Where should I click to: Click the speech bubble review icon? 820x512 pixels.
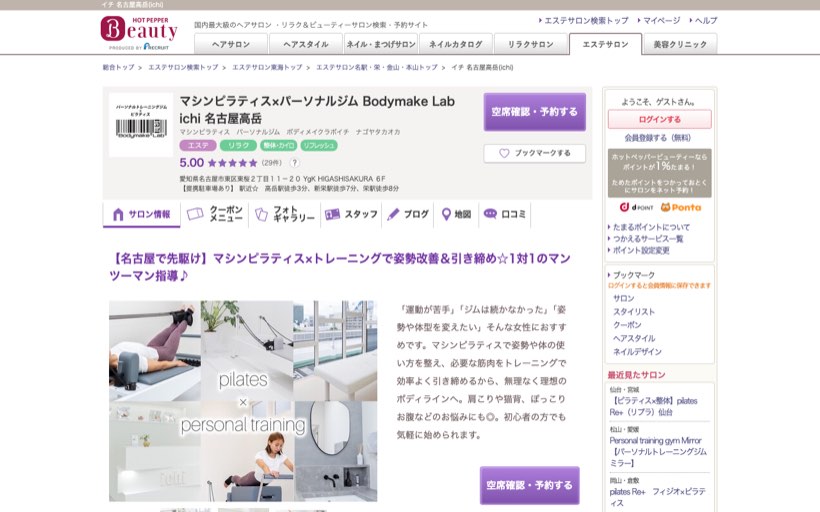click(490, 214)
